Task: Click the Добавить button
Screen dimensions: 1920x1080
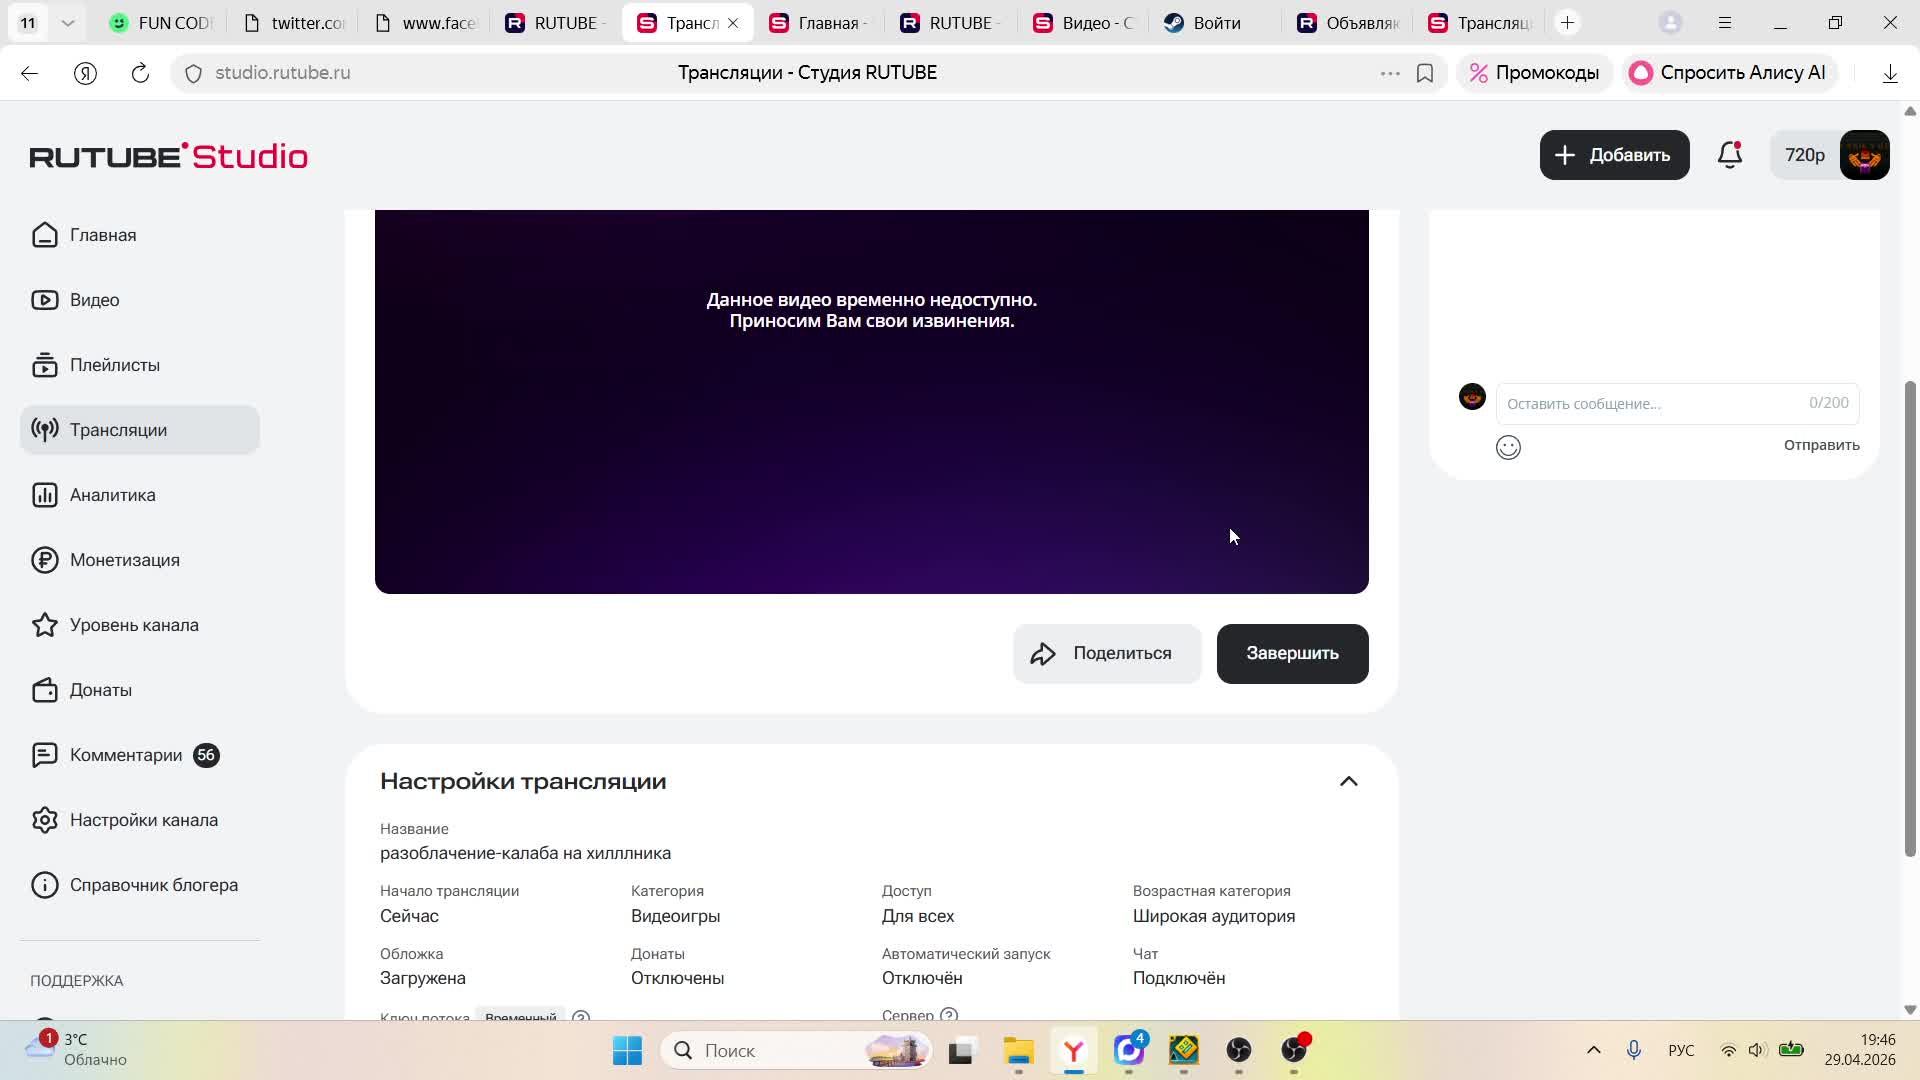Action: [x=1614, y=155]
